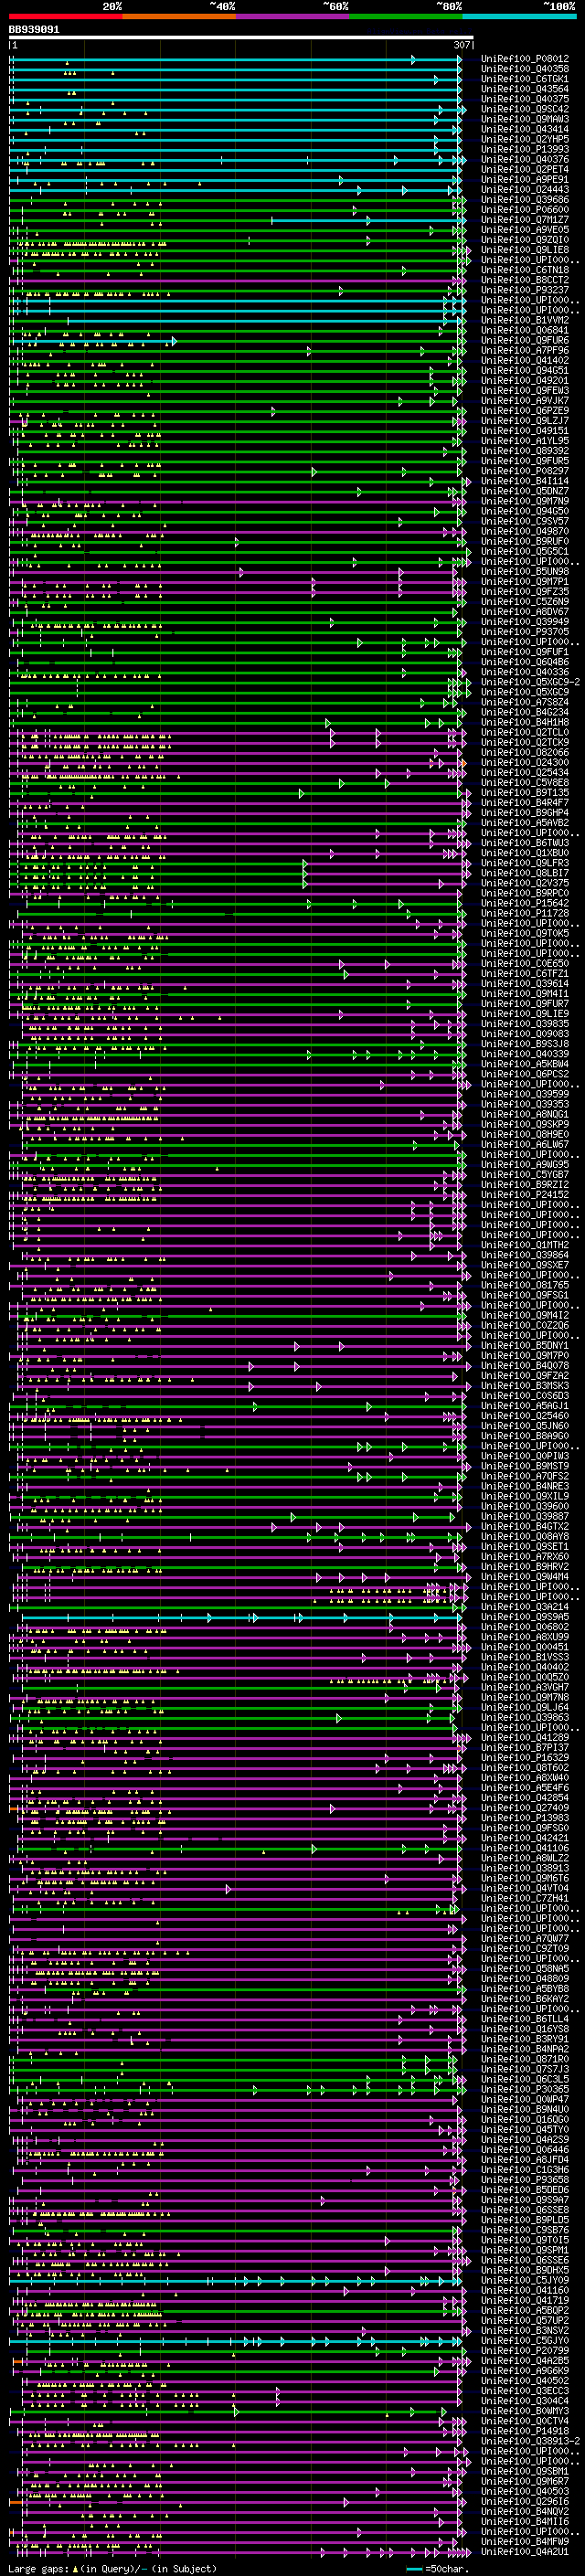Image resolution: width=585 pixels, height=2576 pixels.
Task: Click the query end position 307
Action: tap(462, 45)
